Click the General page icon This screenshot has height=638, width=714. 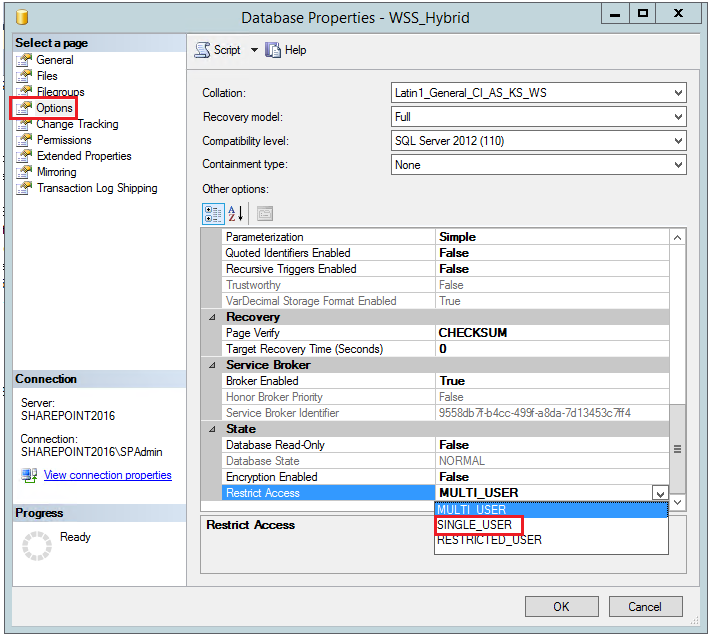pyautogui.click(x=24, y=60)
